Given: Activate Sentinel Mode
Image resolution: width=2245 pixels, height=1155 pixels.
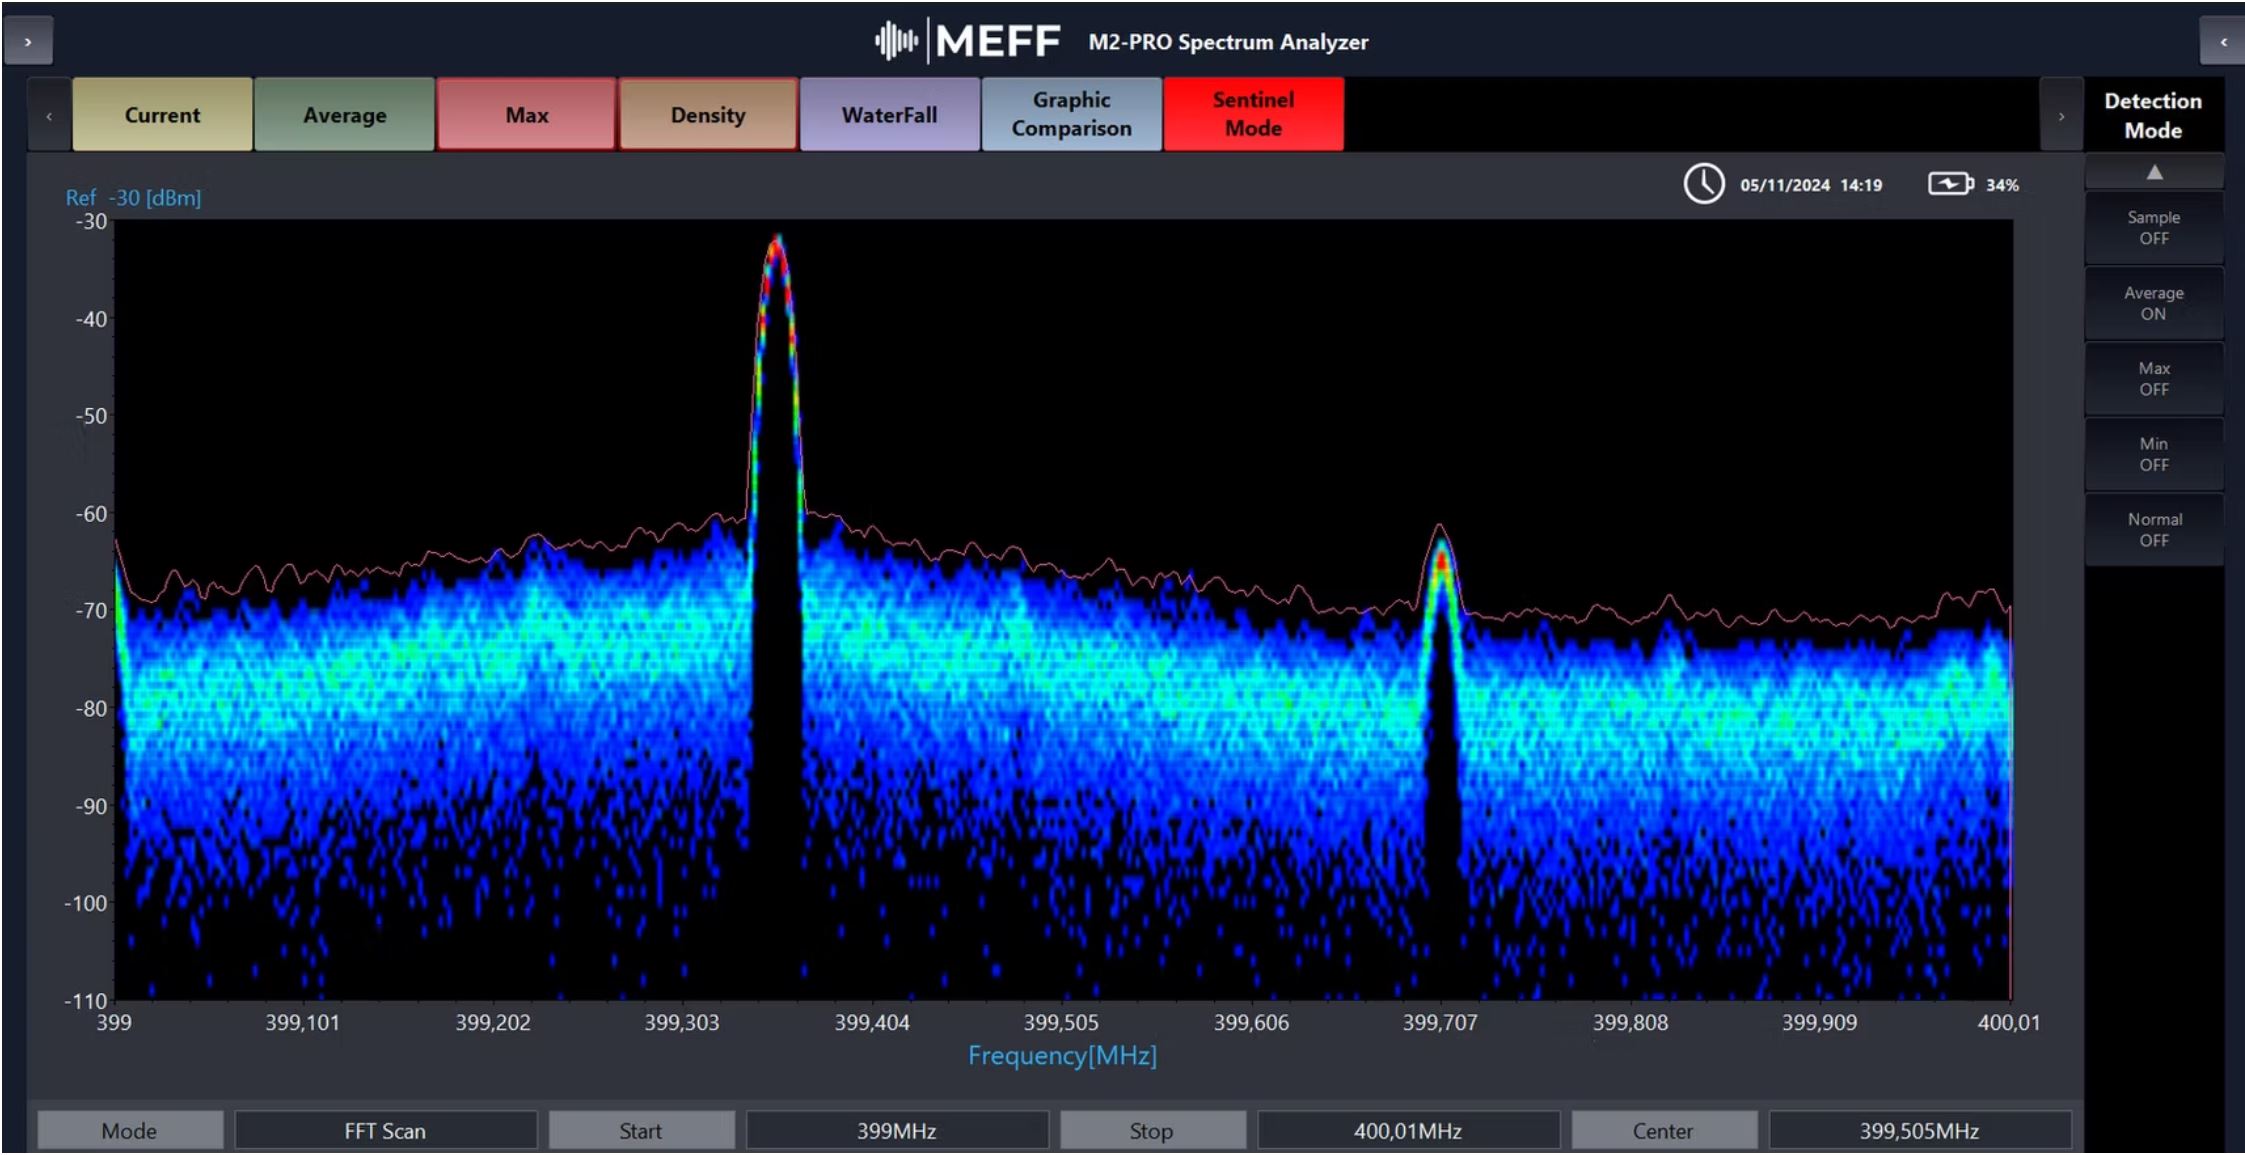Looking at the screenshot, I should tap(1253, 115).
